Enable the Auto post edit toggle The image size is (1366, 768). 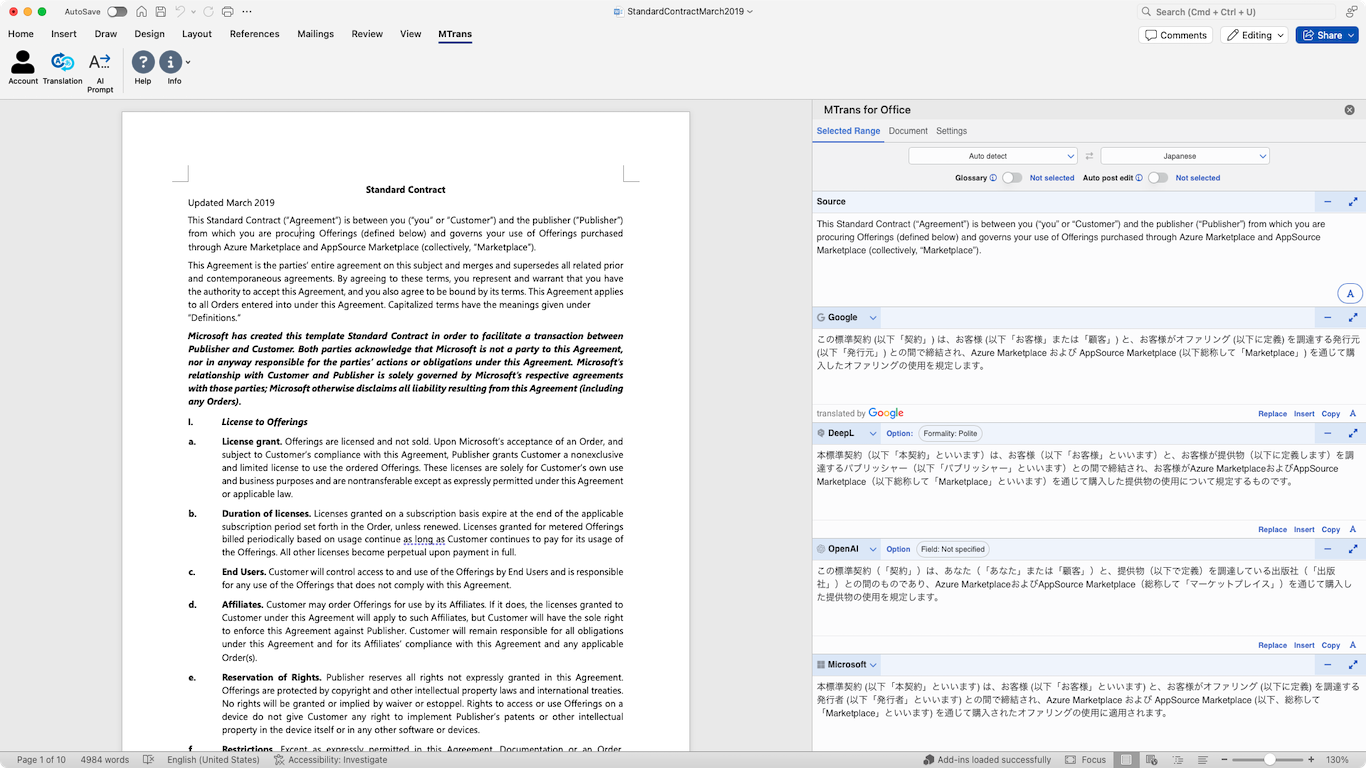coord(1158,178)
